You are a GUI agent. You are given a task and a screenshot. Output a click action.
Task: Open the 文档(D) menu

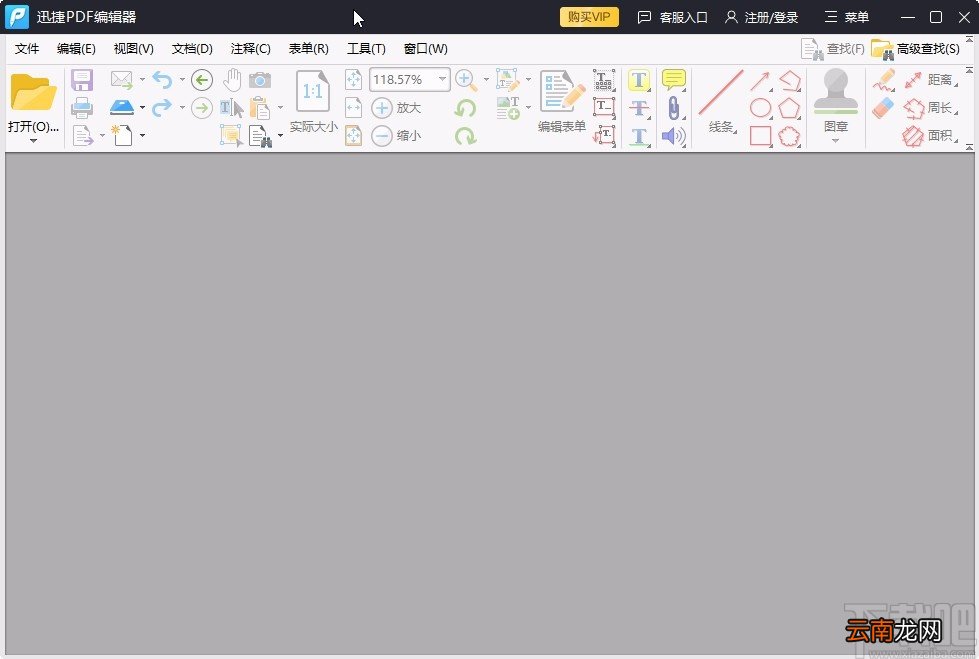pos(192,49)
